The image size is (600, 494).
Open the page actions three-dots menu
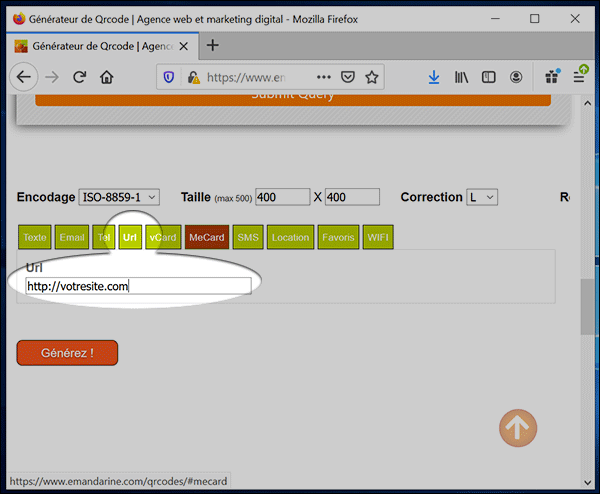pos(324,77)
